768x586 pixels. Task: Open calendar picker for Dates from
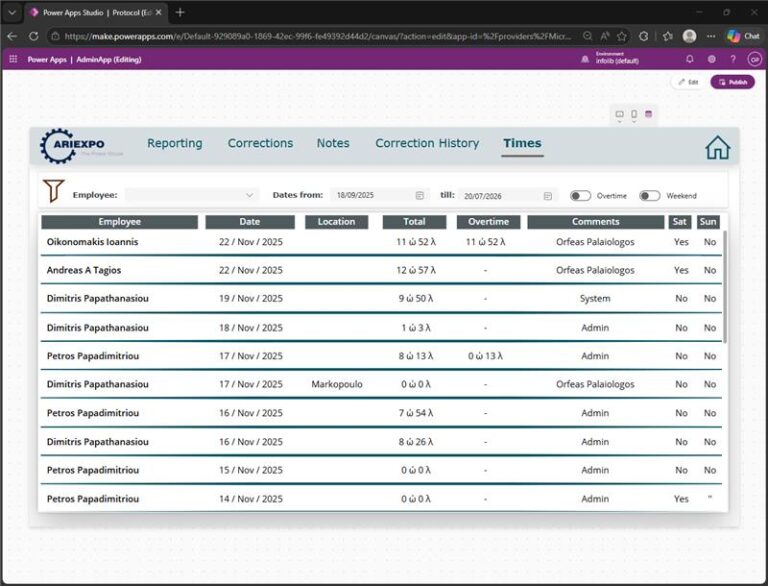point(420,195)
